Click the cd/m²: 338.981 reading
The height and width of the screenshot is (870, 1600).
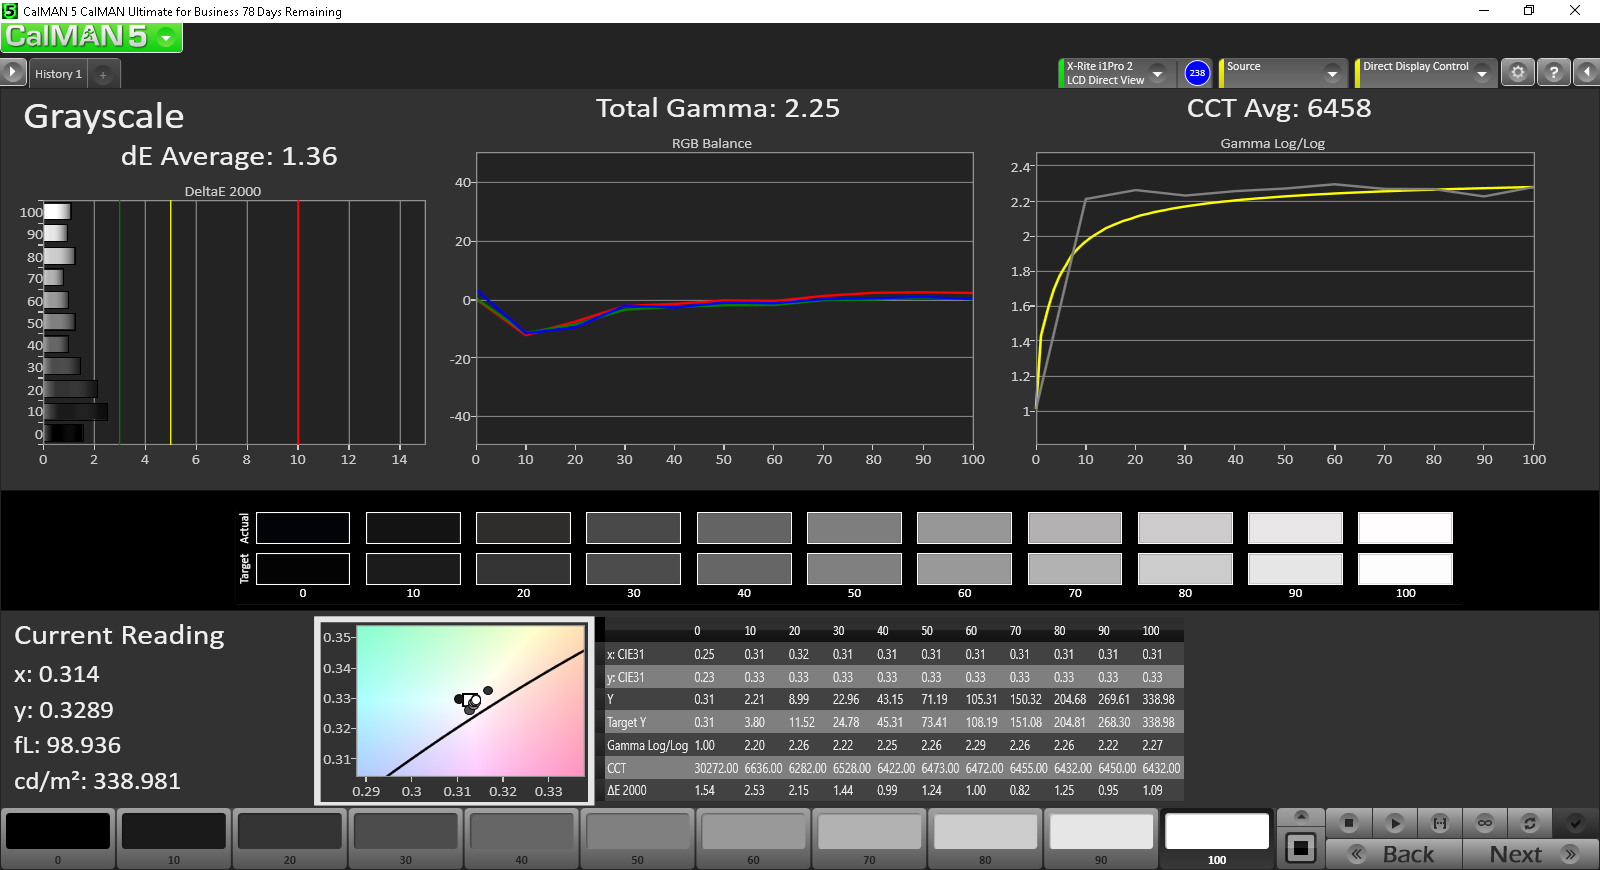[x=98, y=781]
